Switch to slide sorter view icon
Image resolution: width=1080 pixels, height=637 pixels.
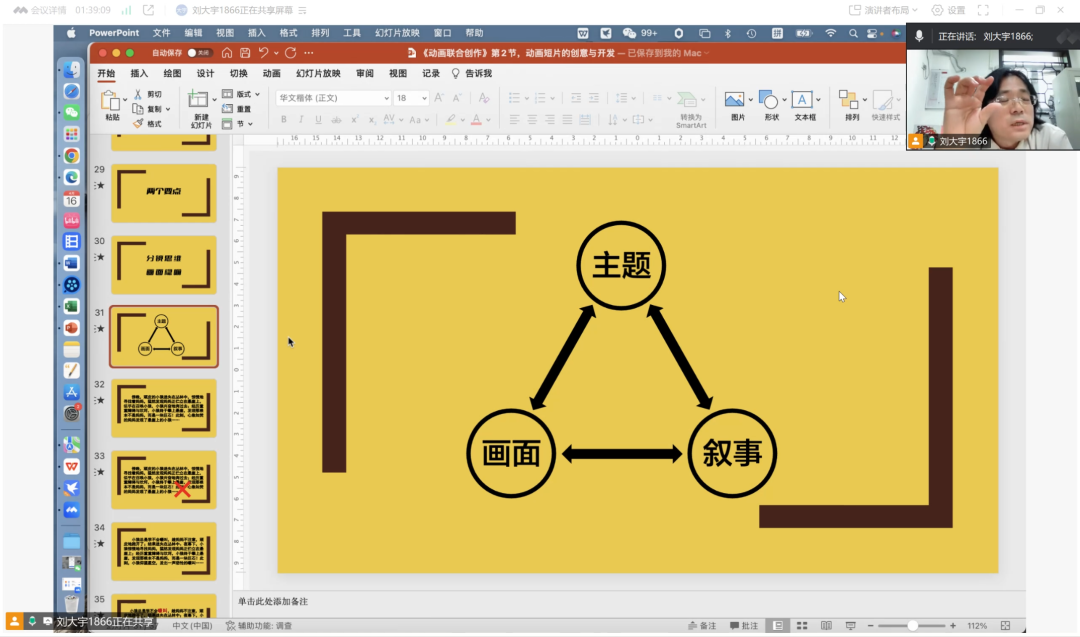click(801, 626)
